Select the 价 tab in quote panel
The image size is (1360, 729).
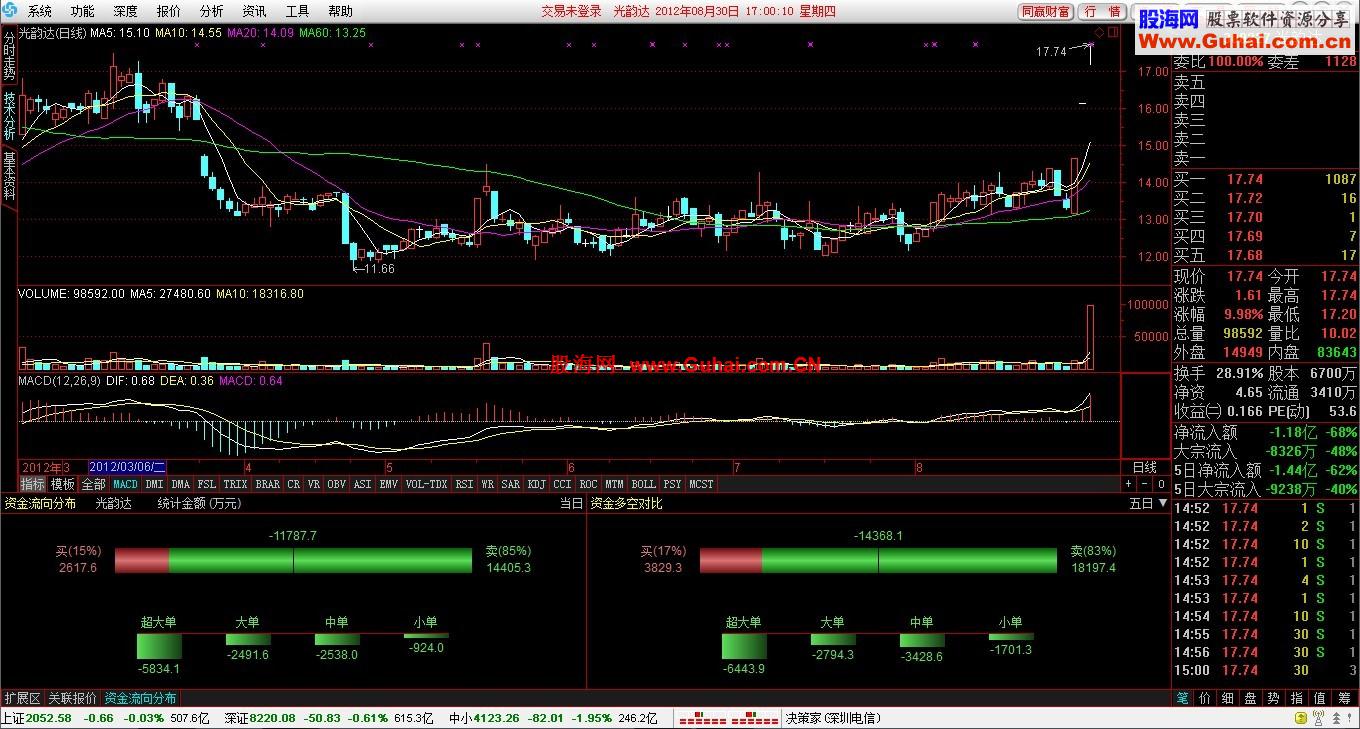click(1205, 698)
